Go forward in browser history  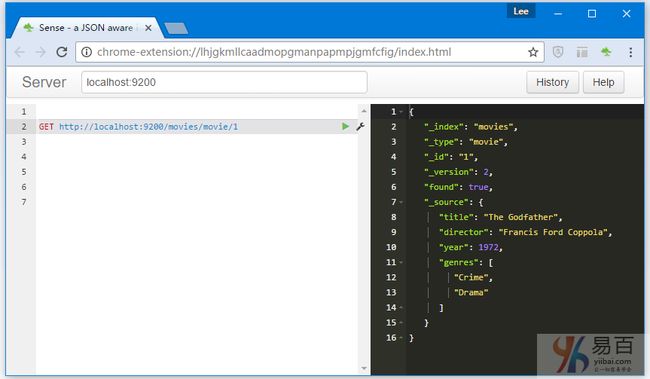[40, 52]
